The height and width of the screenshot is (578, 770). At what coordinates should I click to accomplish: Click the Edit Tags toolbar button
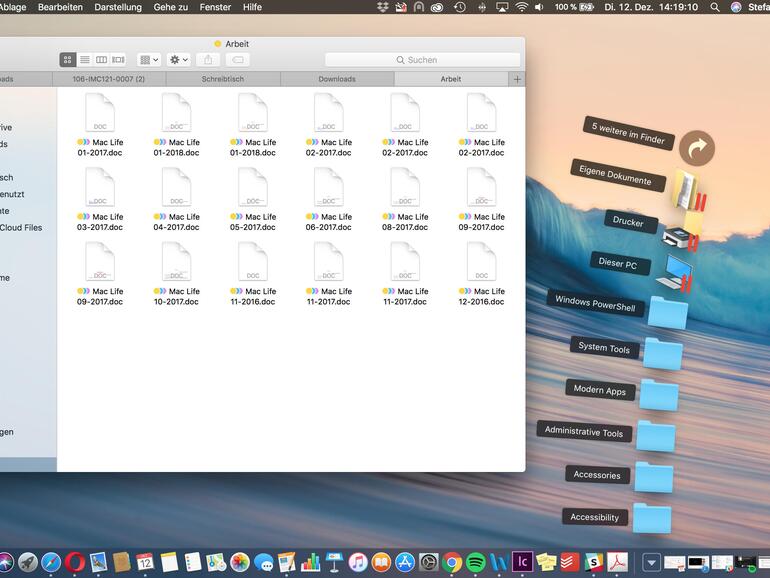(x=238, y=60)
